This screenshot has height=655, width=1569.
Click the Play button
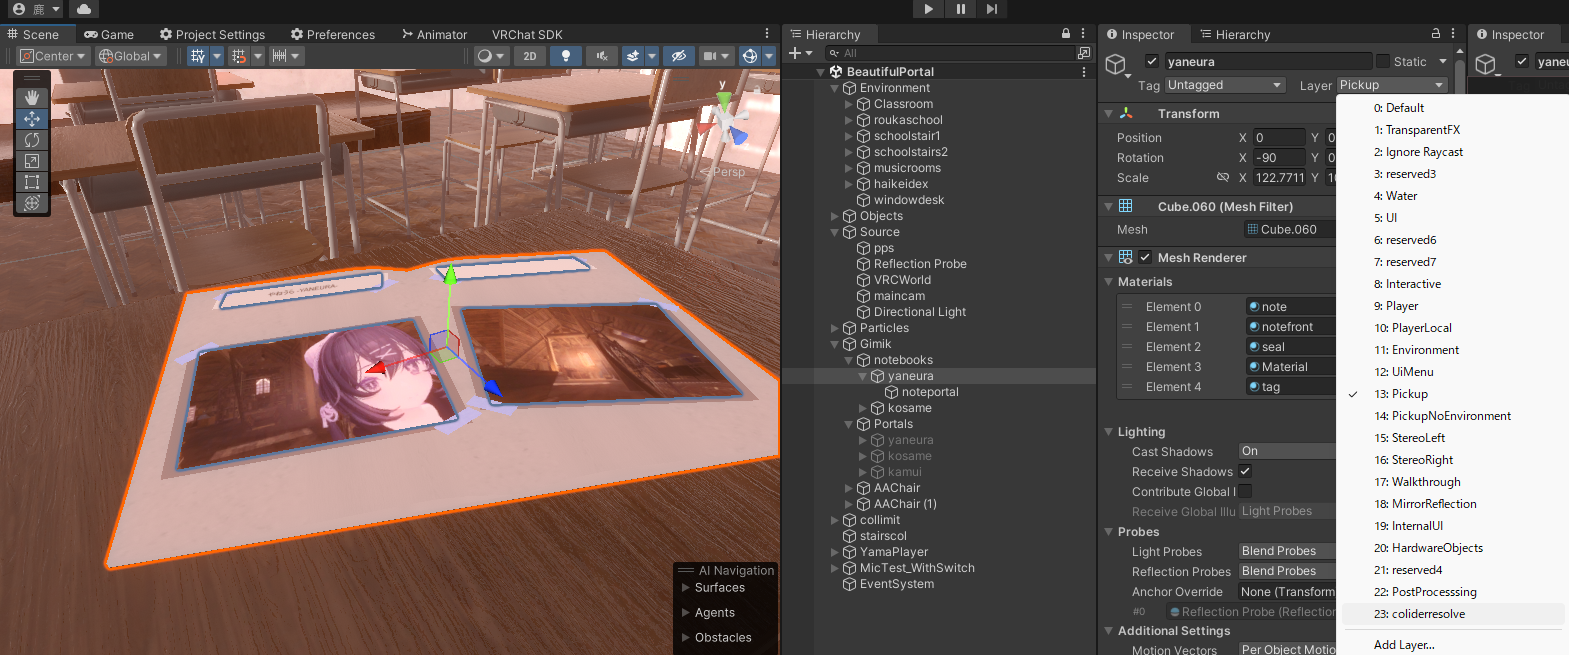coord(929,9)
